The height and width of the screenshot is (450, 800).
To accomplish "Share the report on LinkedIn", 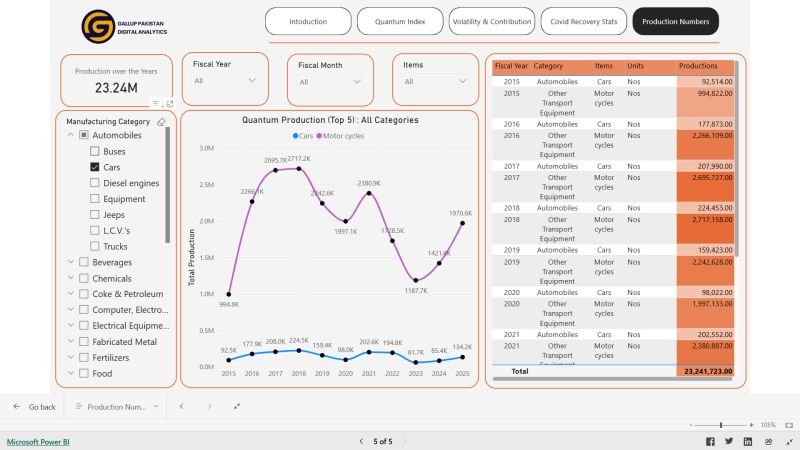I will (x=746, y=441).
